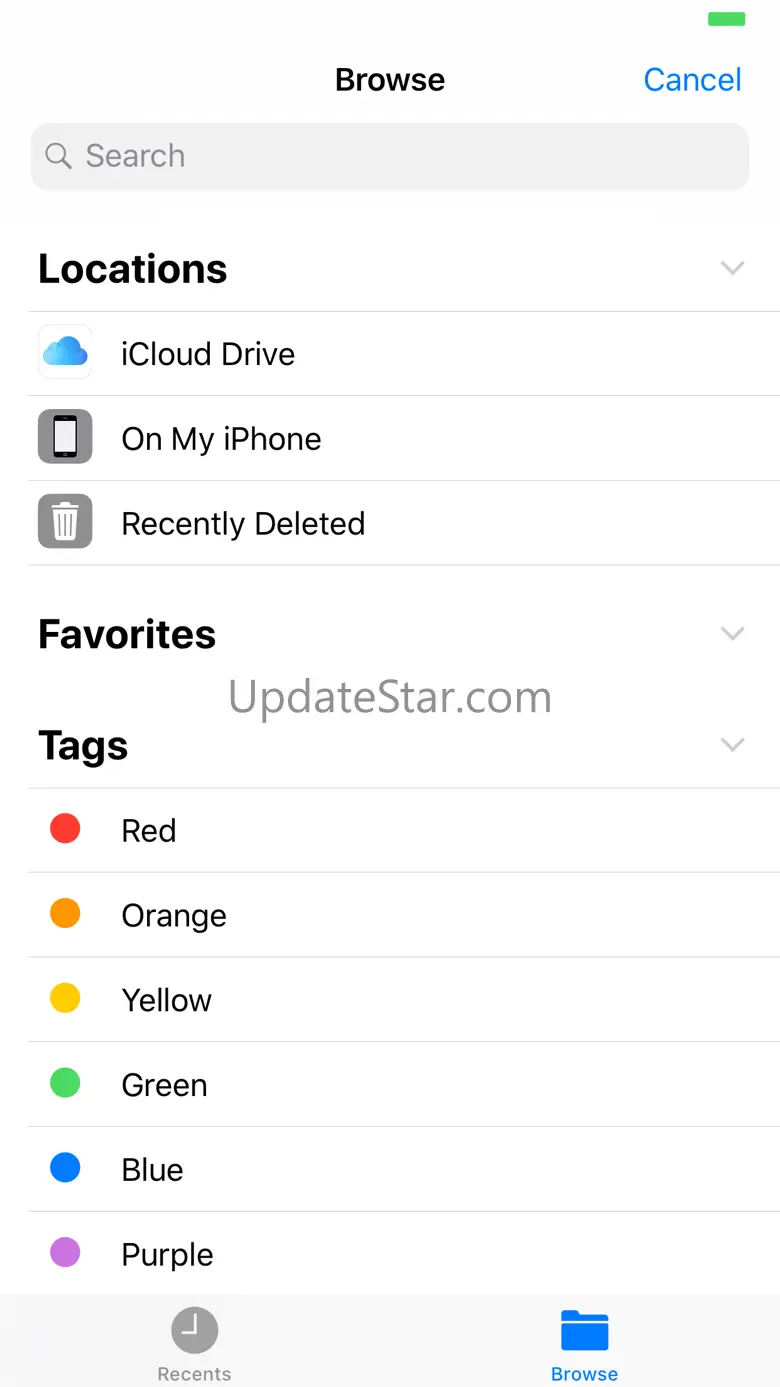
Task: Focus the Search field
Action: [390, 156]
